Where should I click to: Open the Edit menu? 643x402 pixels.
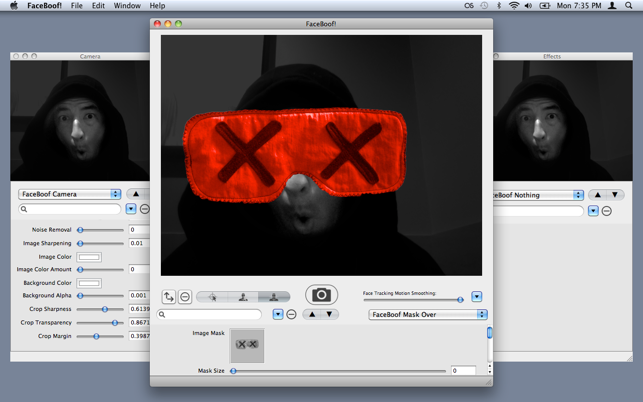98,6
